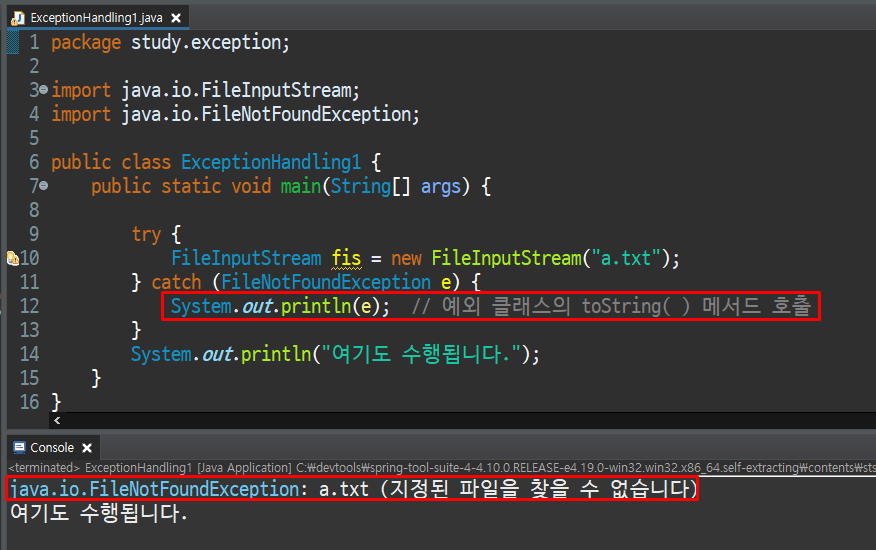Click console output line '여기도 수행됩니다.'
876x550 pixels.
tap(99, 514)
